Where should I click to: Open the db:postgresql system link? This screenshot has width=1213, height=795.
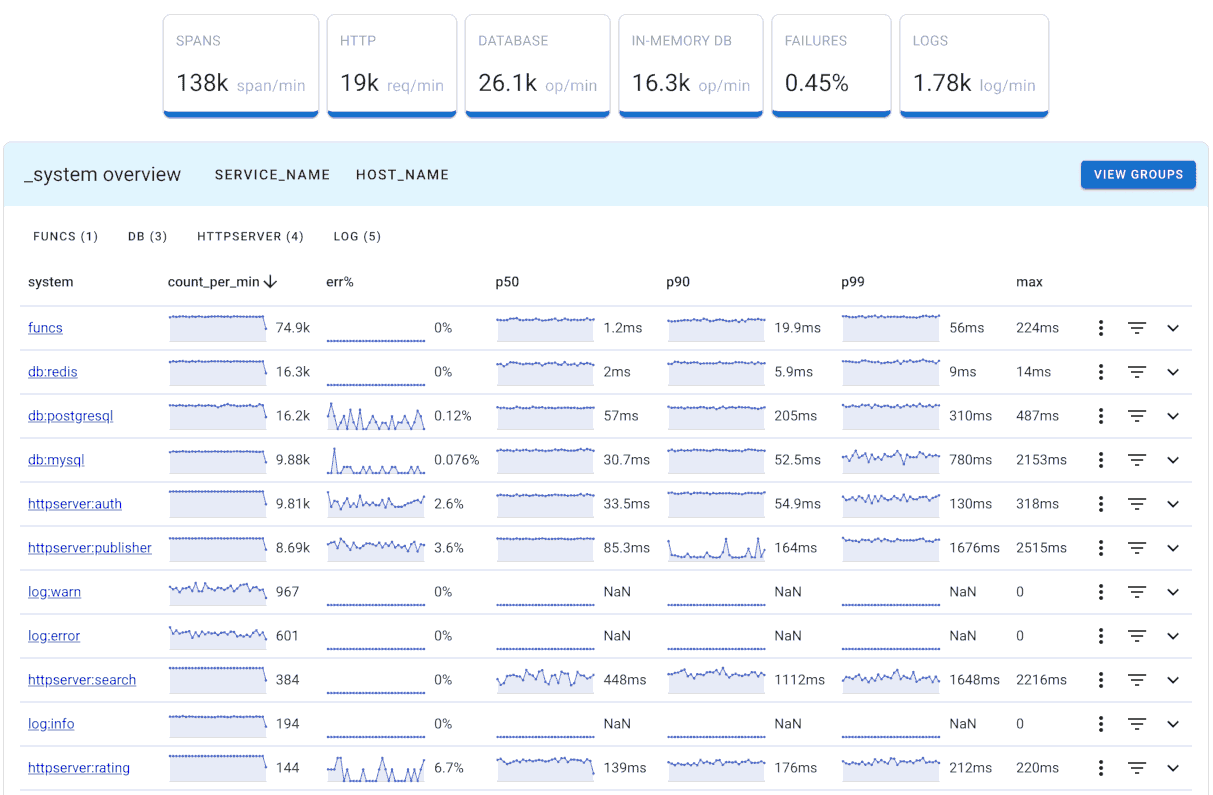(x=71, y=416)
